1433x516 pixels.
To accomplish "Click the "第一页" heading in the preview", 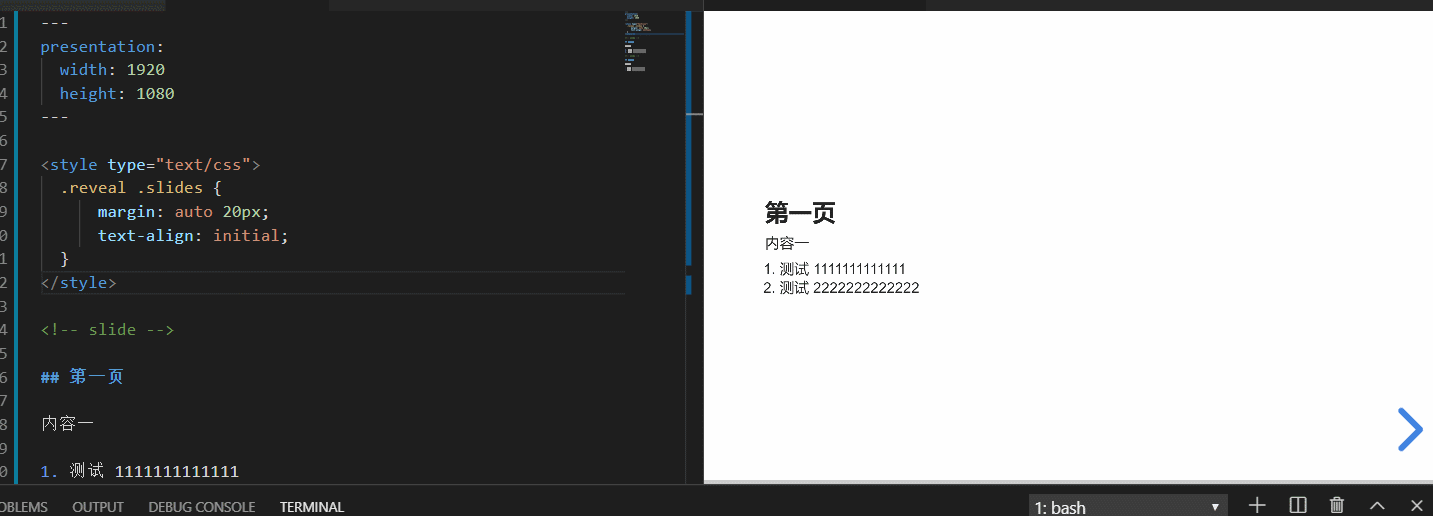I will click(800, 212).
